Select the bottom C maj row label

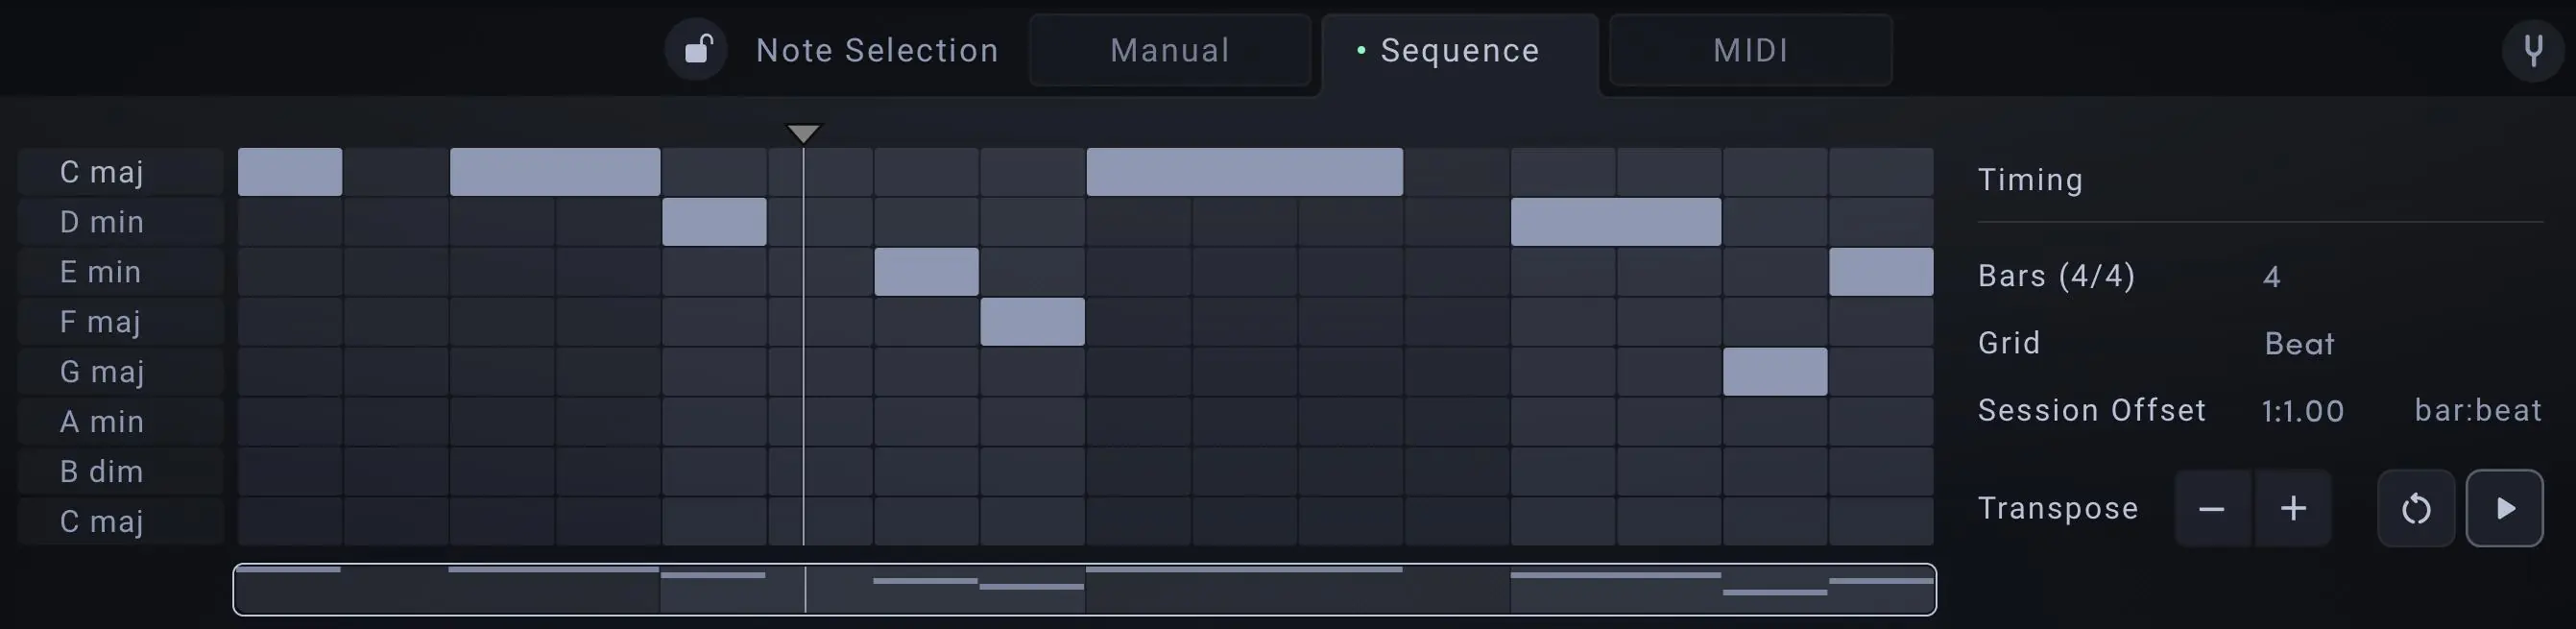click(120, 522)
